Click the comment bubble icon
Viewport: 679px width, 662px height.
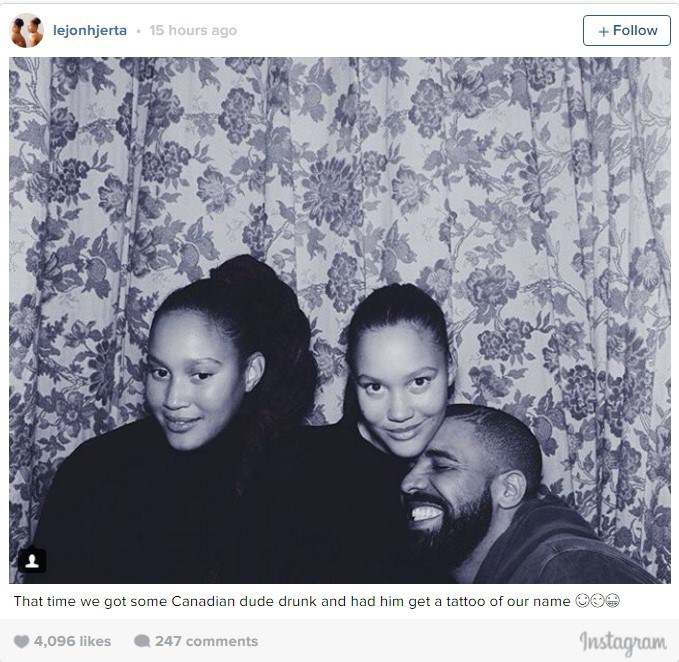point(142,641)
